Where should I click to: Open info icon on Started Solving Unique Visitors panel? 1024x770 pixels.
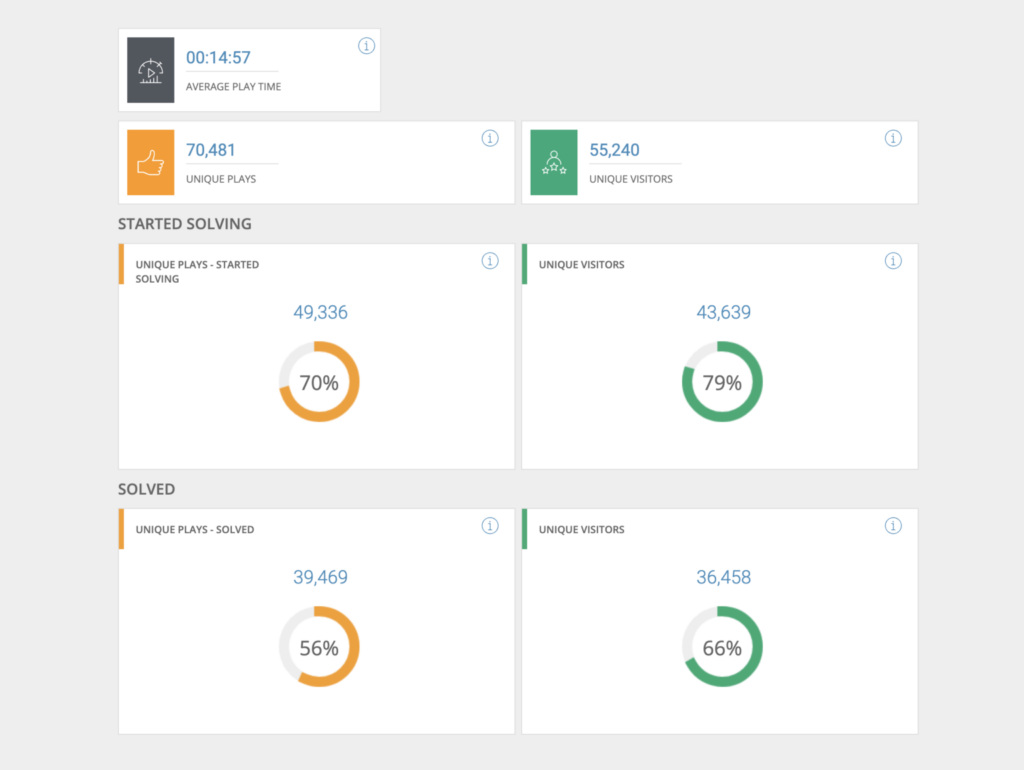(893, 261)
